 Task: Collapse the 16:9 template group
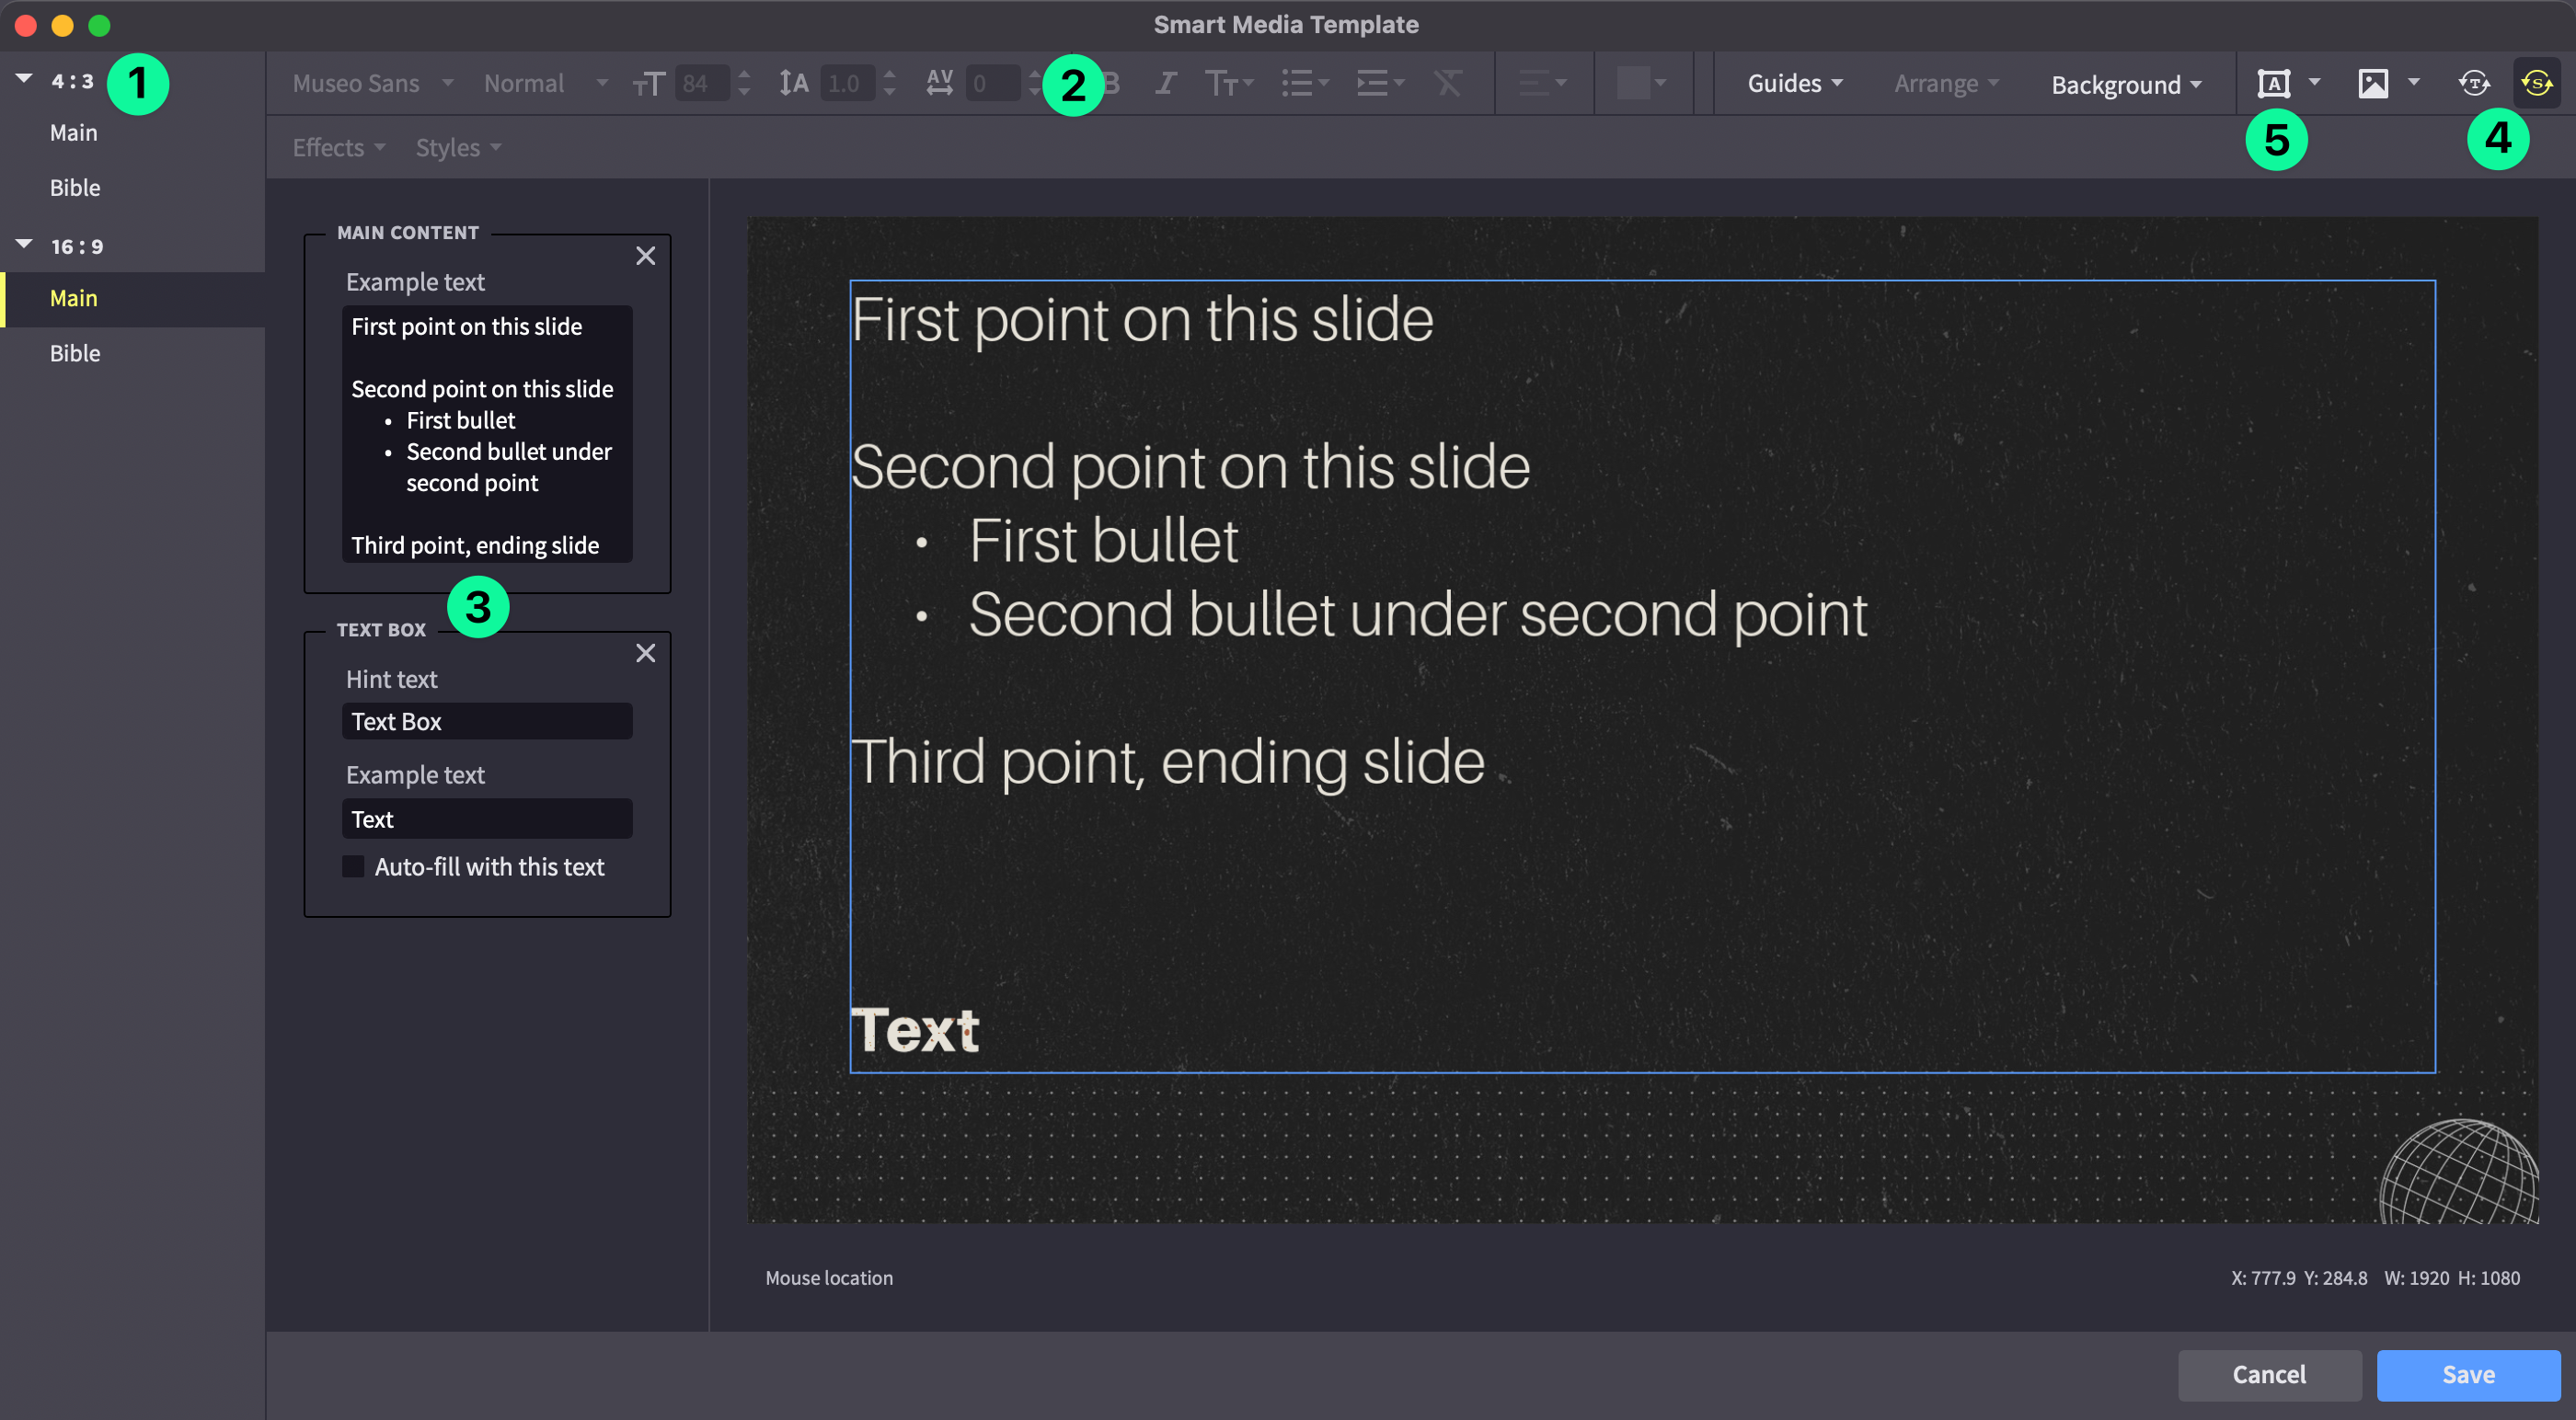click(x=24, y=244)
